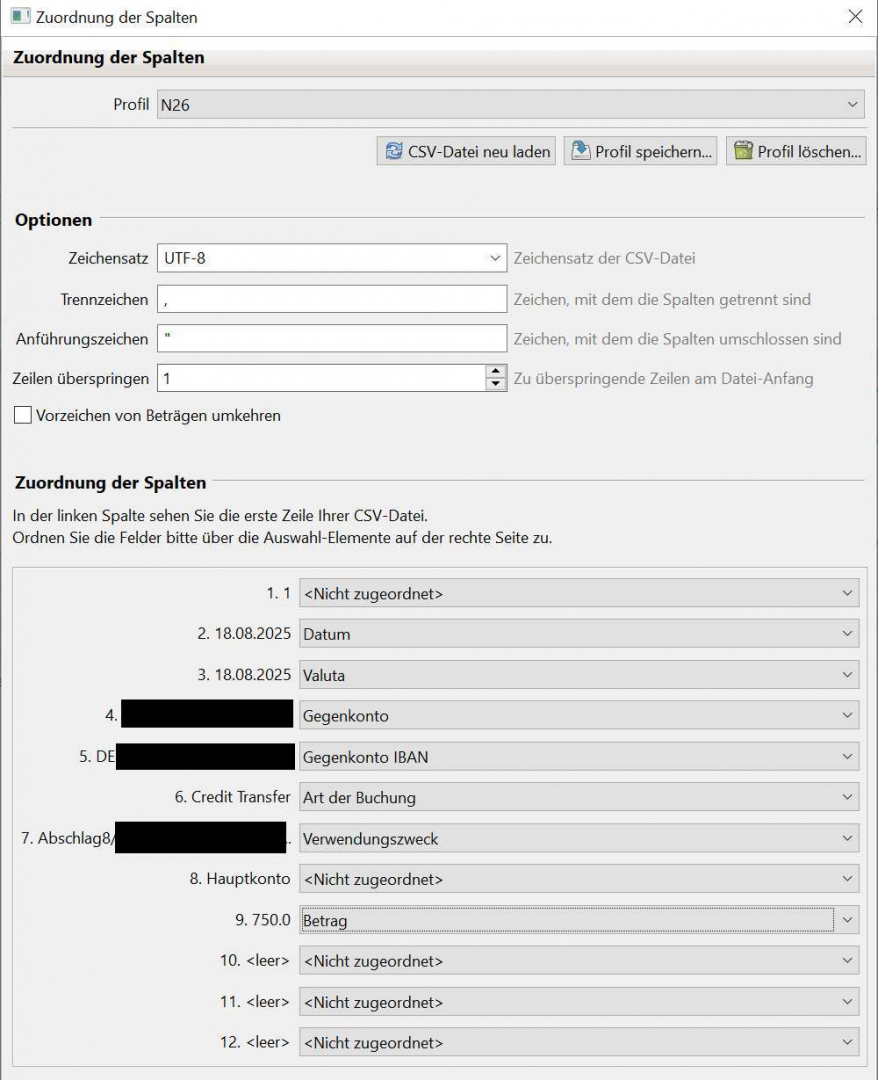Open the Gegenkonto IBAN assignment dropdown
Image resolution: width=878 pixels, height=1080 pixels.
[x=579, y=757]
